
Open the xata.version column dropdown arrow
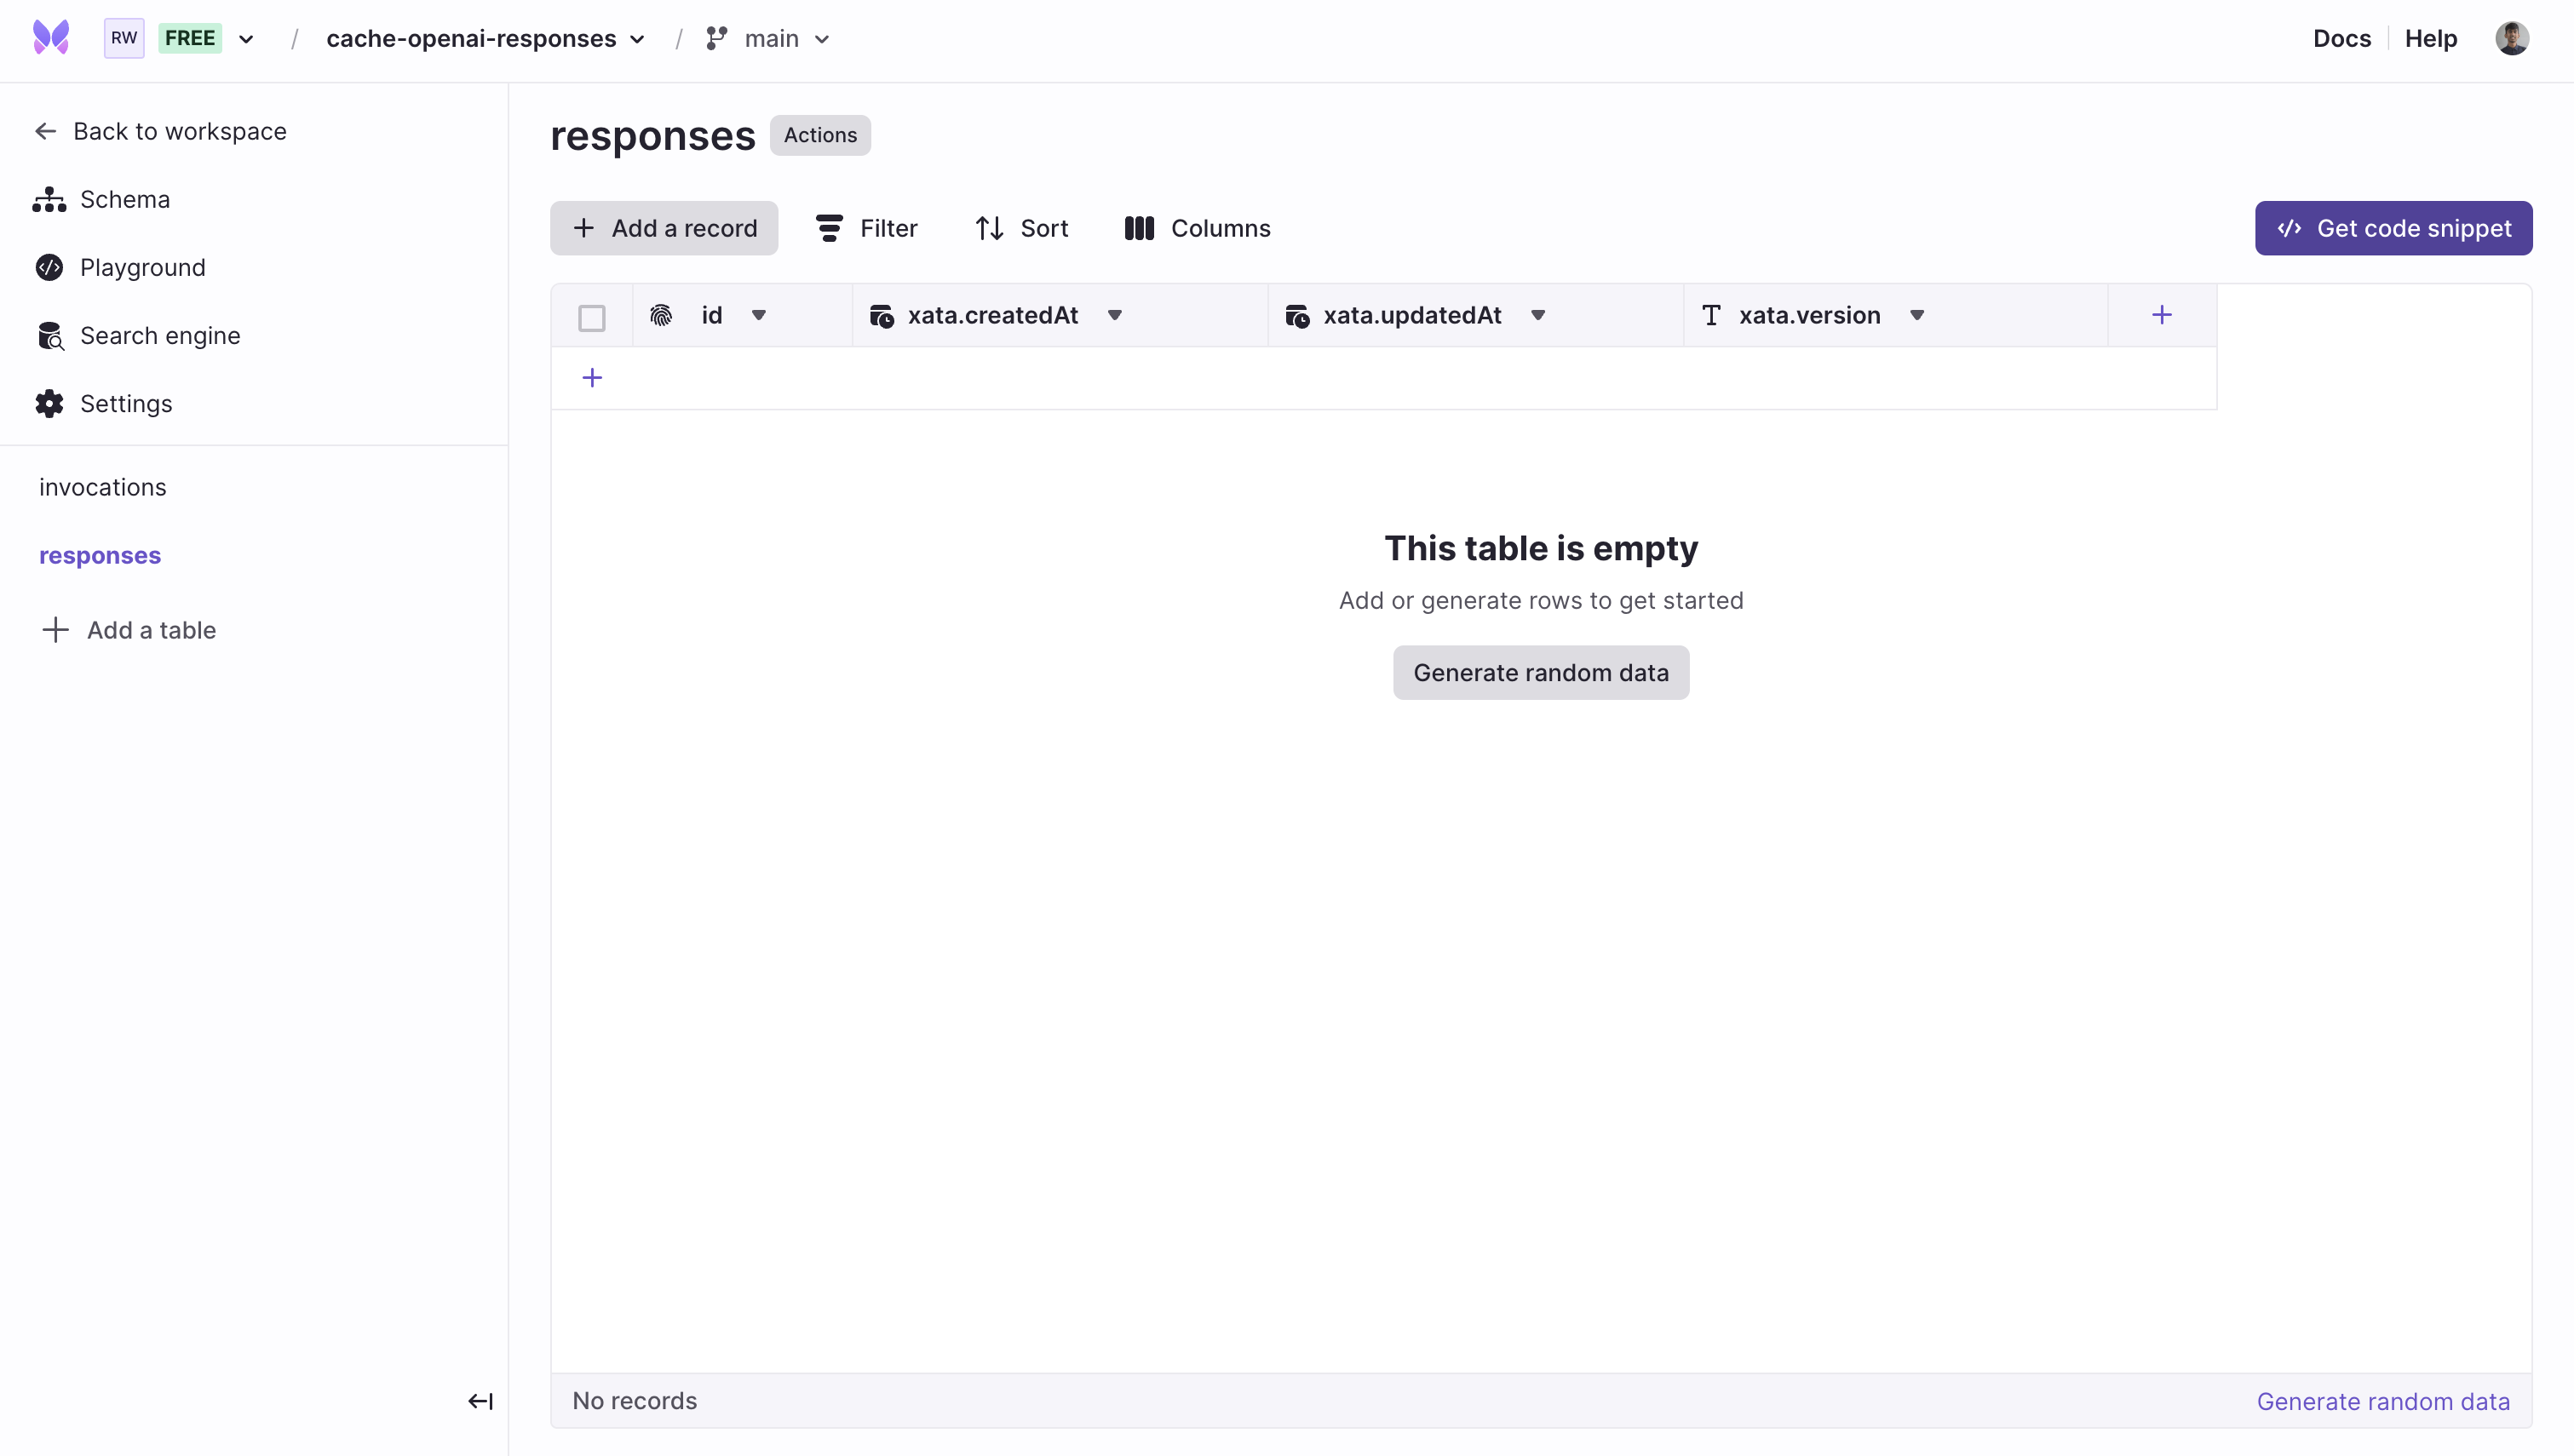(x=1917, y=315)
